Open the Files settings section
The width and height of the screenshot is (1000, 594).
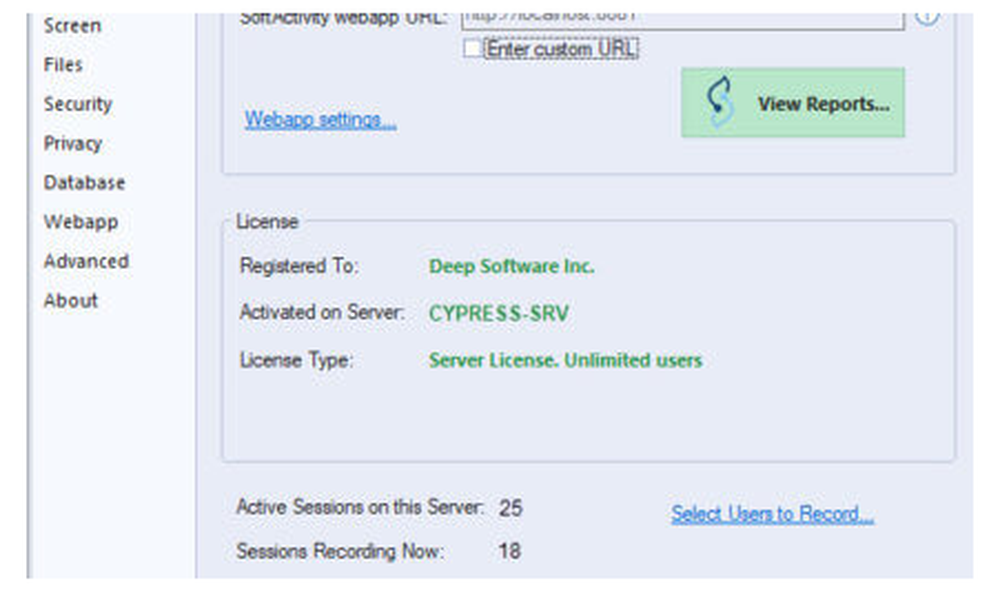click(x=63, y=64)
